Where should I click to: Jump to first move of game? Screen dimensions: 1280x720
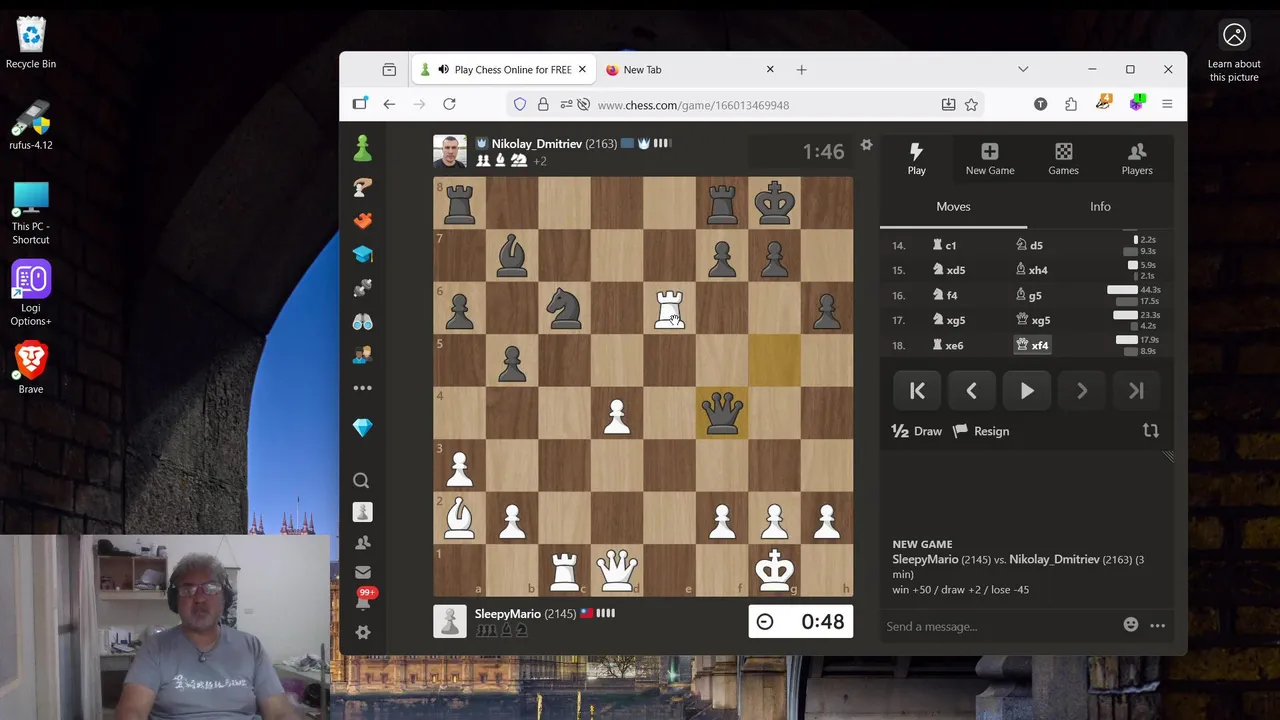(917, 391)
